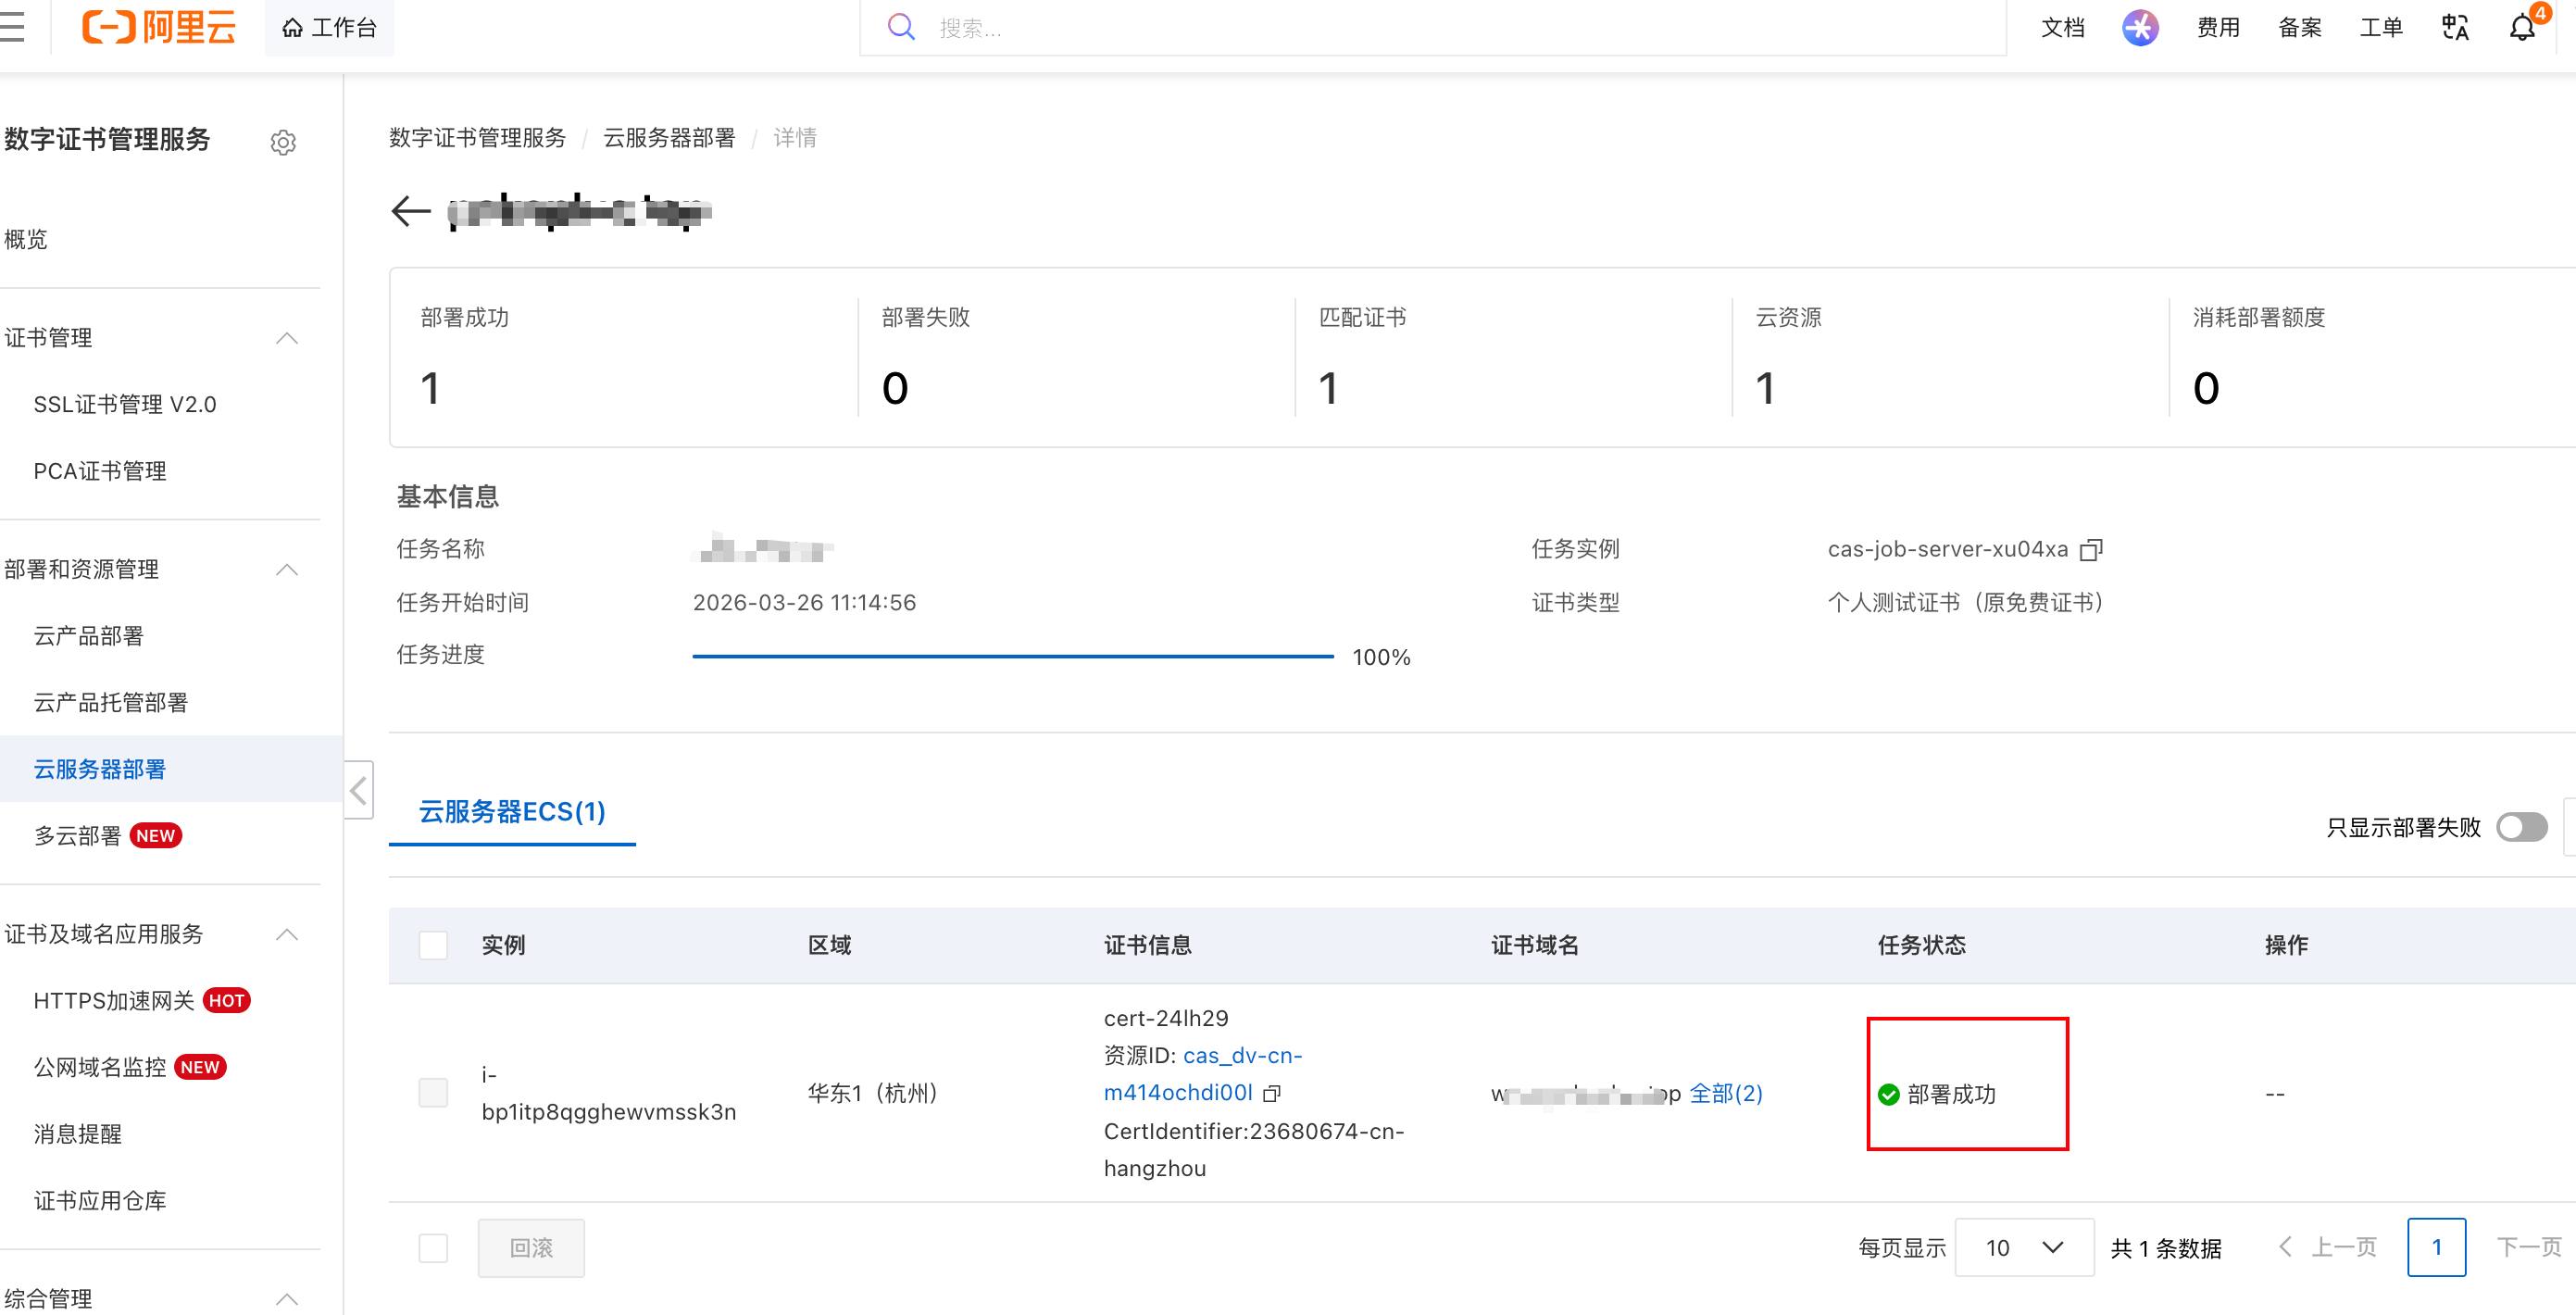Collapse the 证书管理 section
Viewport: 2576px width, 1315px height.
coord(286,338)
